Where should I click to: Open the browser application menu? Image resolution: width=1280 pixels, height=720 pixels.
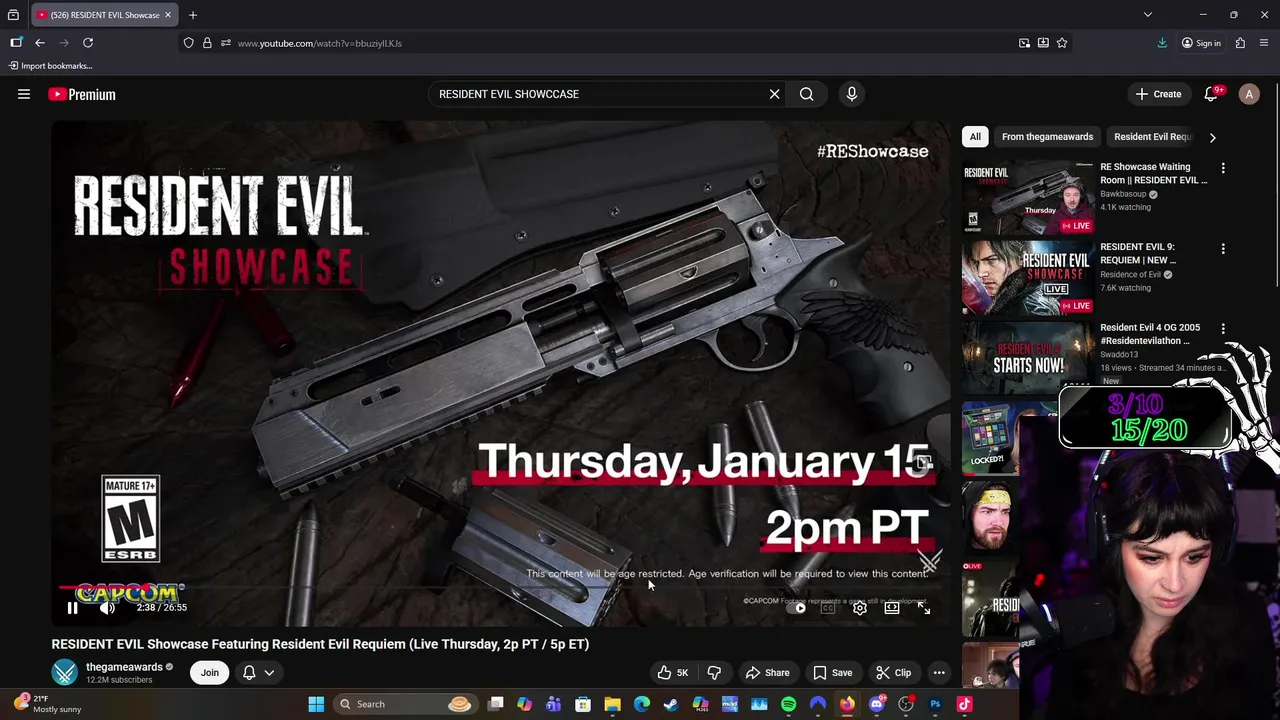[x=1264, y=43]
